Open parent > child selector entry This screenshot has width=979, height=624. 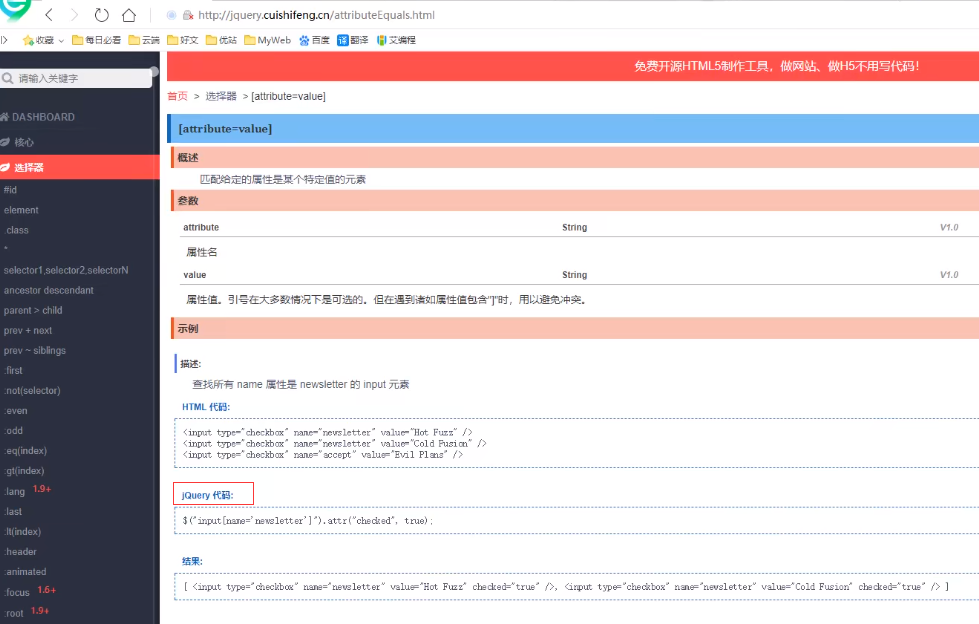pyautogui.click(x=33, y=310)
